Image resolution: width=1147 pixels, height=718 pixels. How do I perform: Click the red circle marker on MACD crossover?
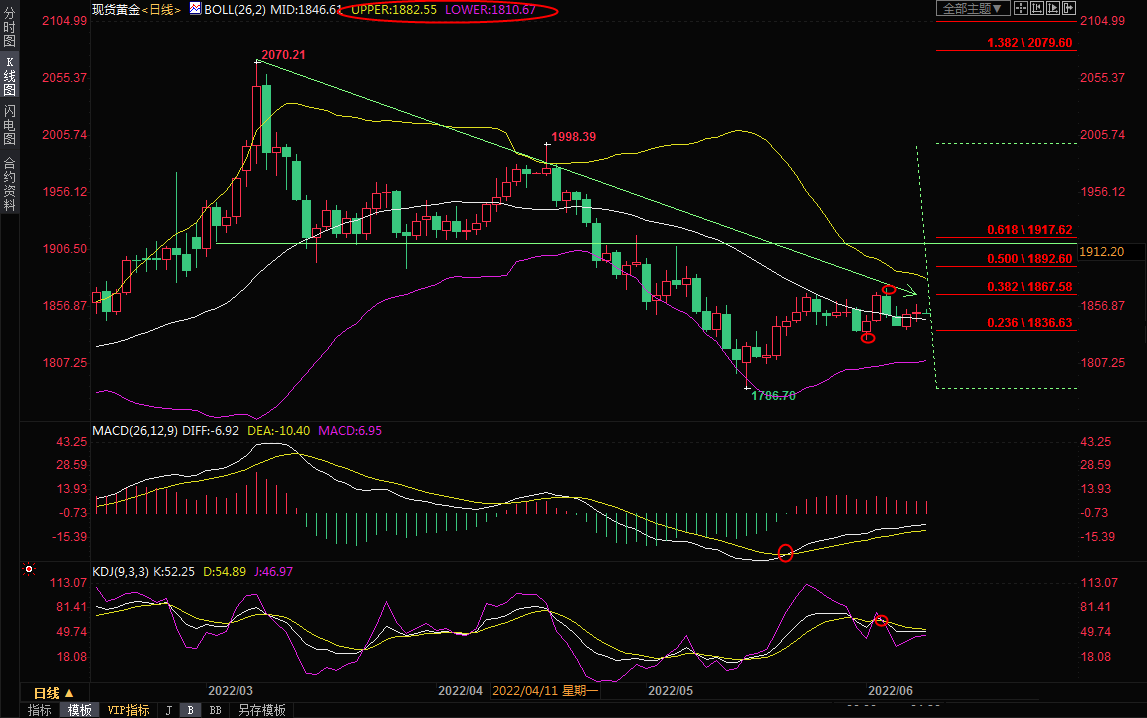785,553
